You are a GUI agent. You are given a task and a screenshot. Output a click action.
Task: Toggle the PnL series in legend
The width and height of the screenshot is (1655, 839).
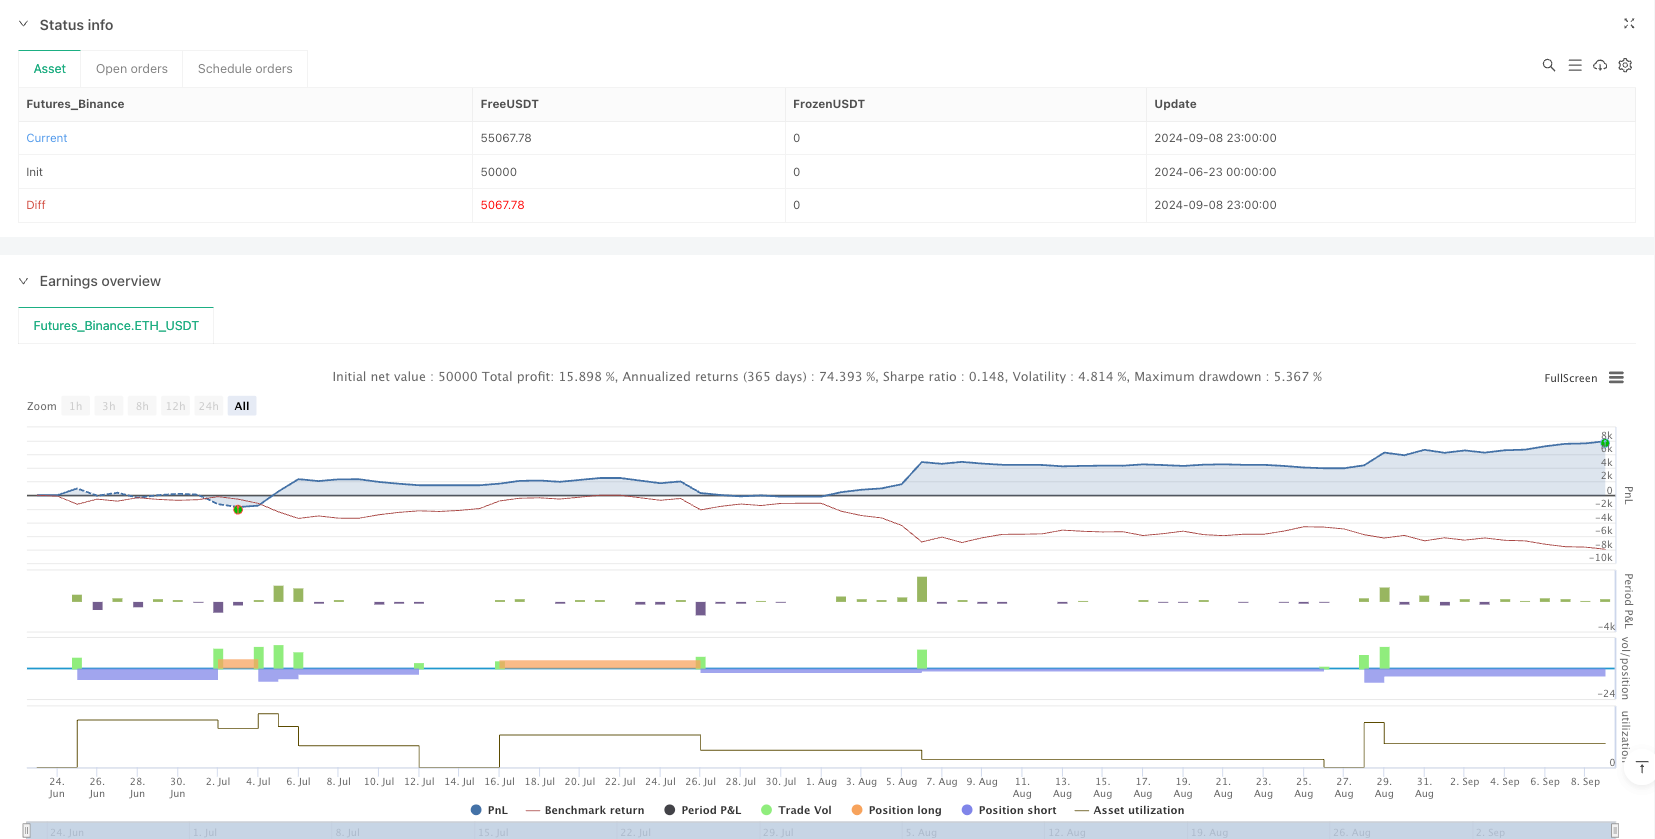click(x=489, y=810)
